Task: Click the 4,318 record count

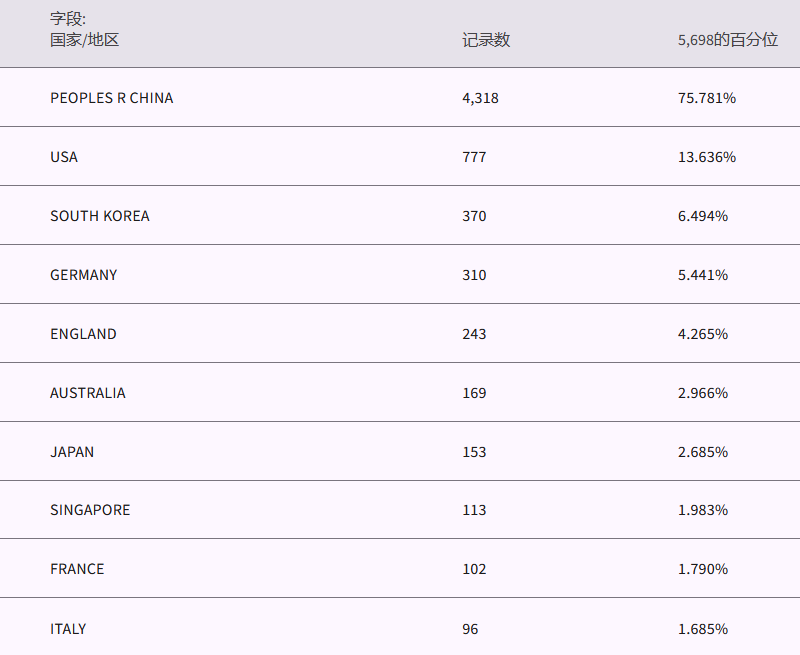Action: [480, 98]
